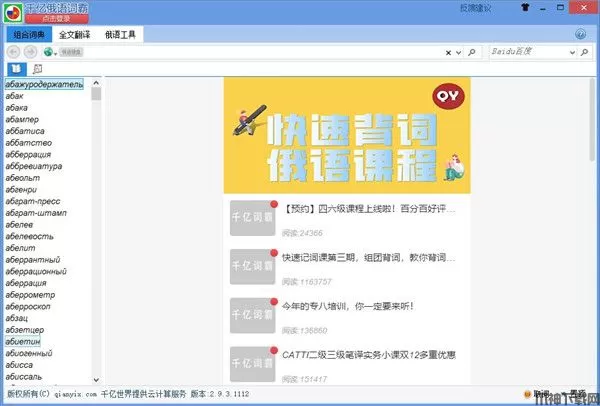Open thumbnail beside CATTI article
The height and width of the screenshot is (406, 600).
coord(253,364)
